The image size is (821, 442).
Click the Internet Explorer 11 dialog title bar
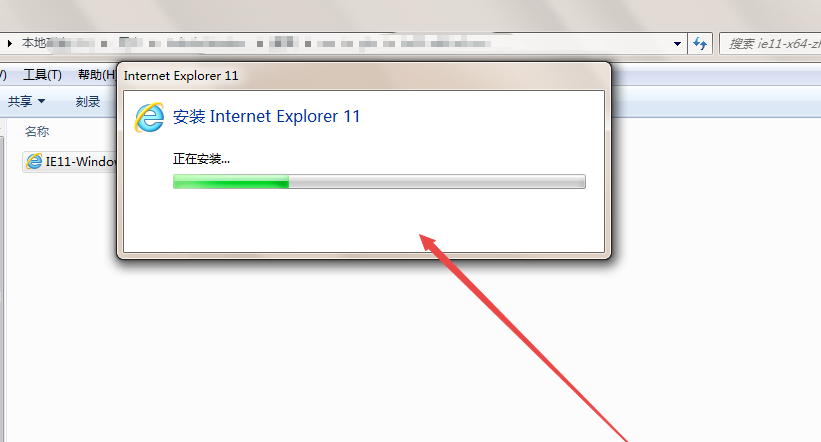tap(363, 75)
